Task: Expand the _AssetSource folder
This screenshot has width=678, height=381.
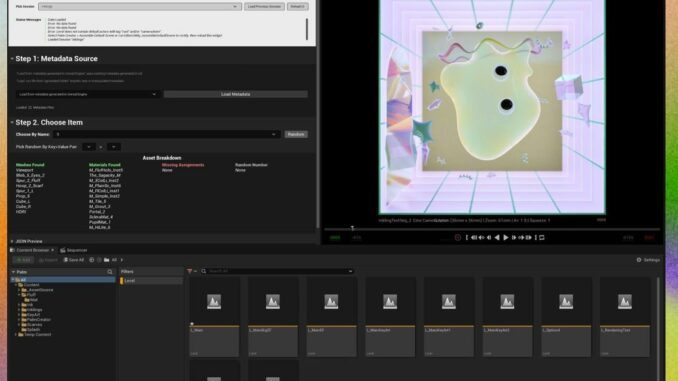Action: [x=19, y=290]
